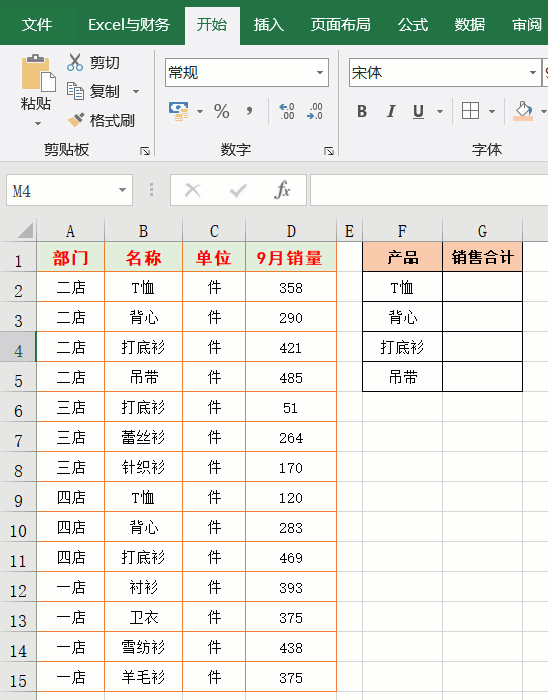Click inside the formula bar input
The height and width of the screenshot is (700, 548).
point(429,190)
